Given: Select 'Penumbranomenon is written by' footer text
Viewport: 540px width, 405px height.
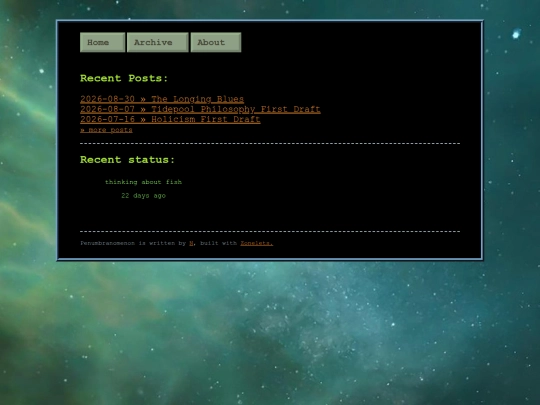Looking at the screenshot, I should 133,243.
